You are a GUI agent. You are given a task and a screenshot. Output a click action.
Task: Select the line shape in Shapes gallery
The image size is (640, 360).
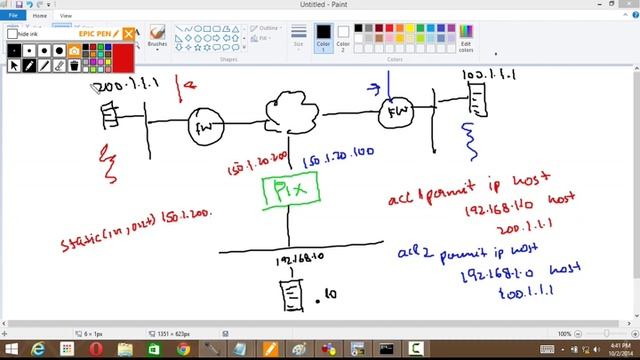click(179, 29)
